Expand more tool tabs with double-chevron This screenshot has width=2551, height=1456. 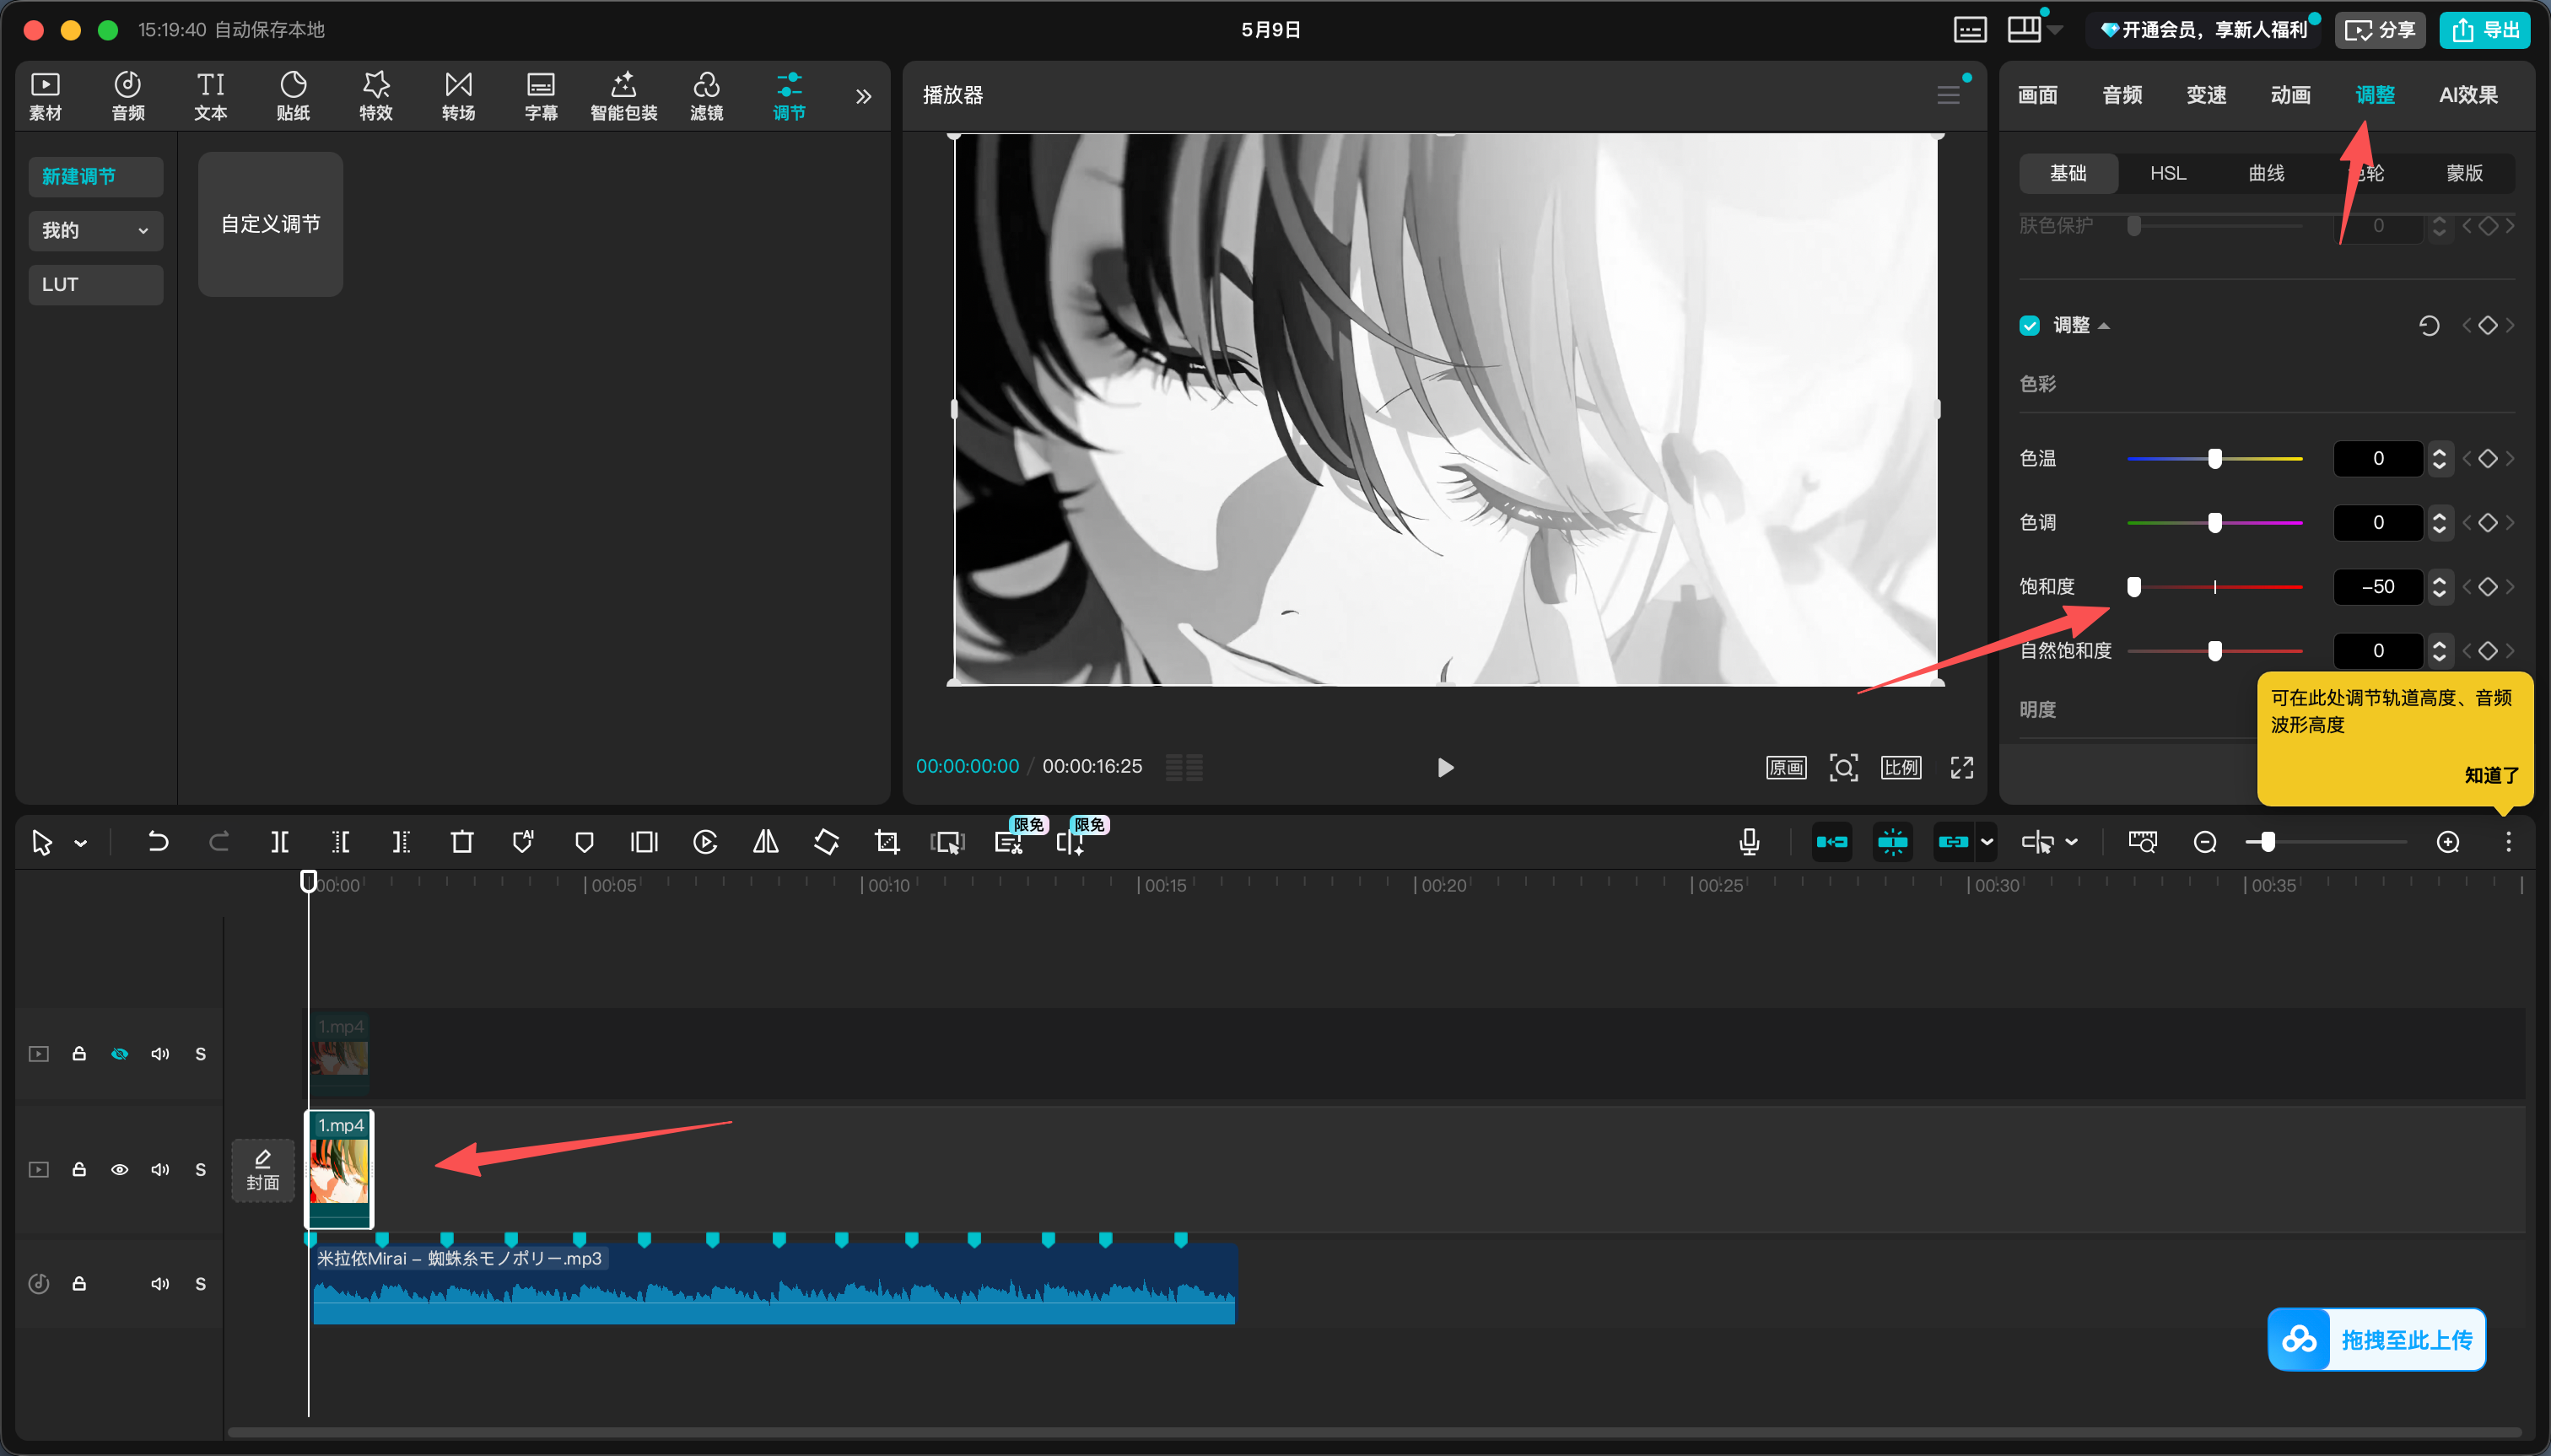pyautogui.click(x=864, y=96)
